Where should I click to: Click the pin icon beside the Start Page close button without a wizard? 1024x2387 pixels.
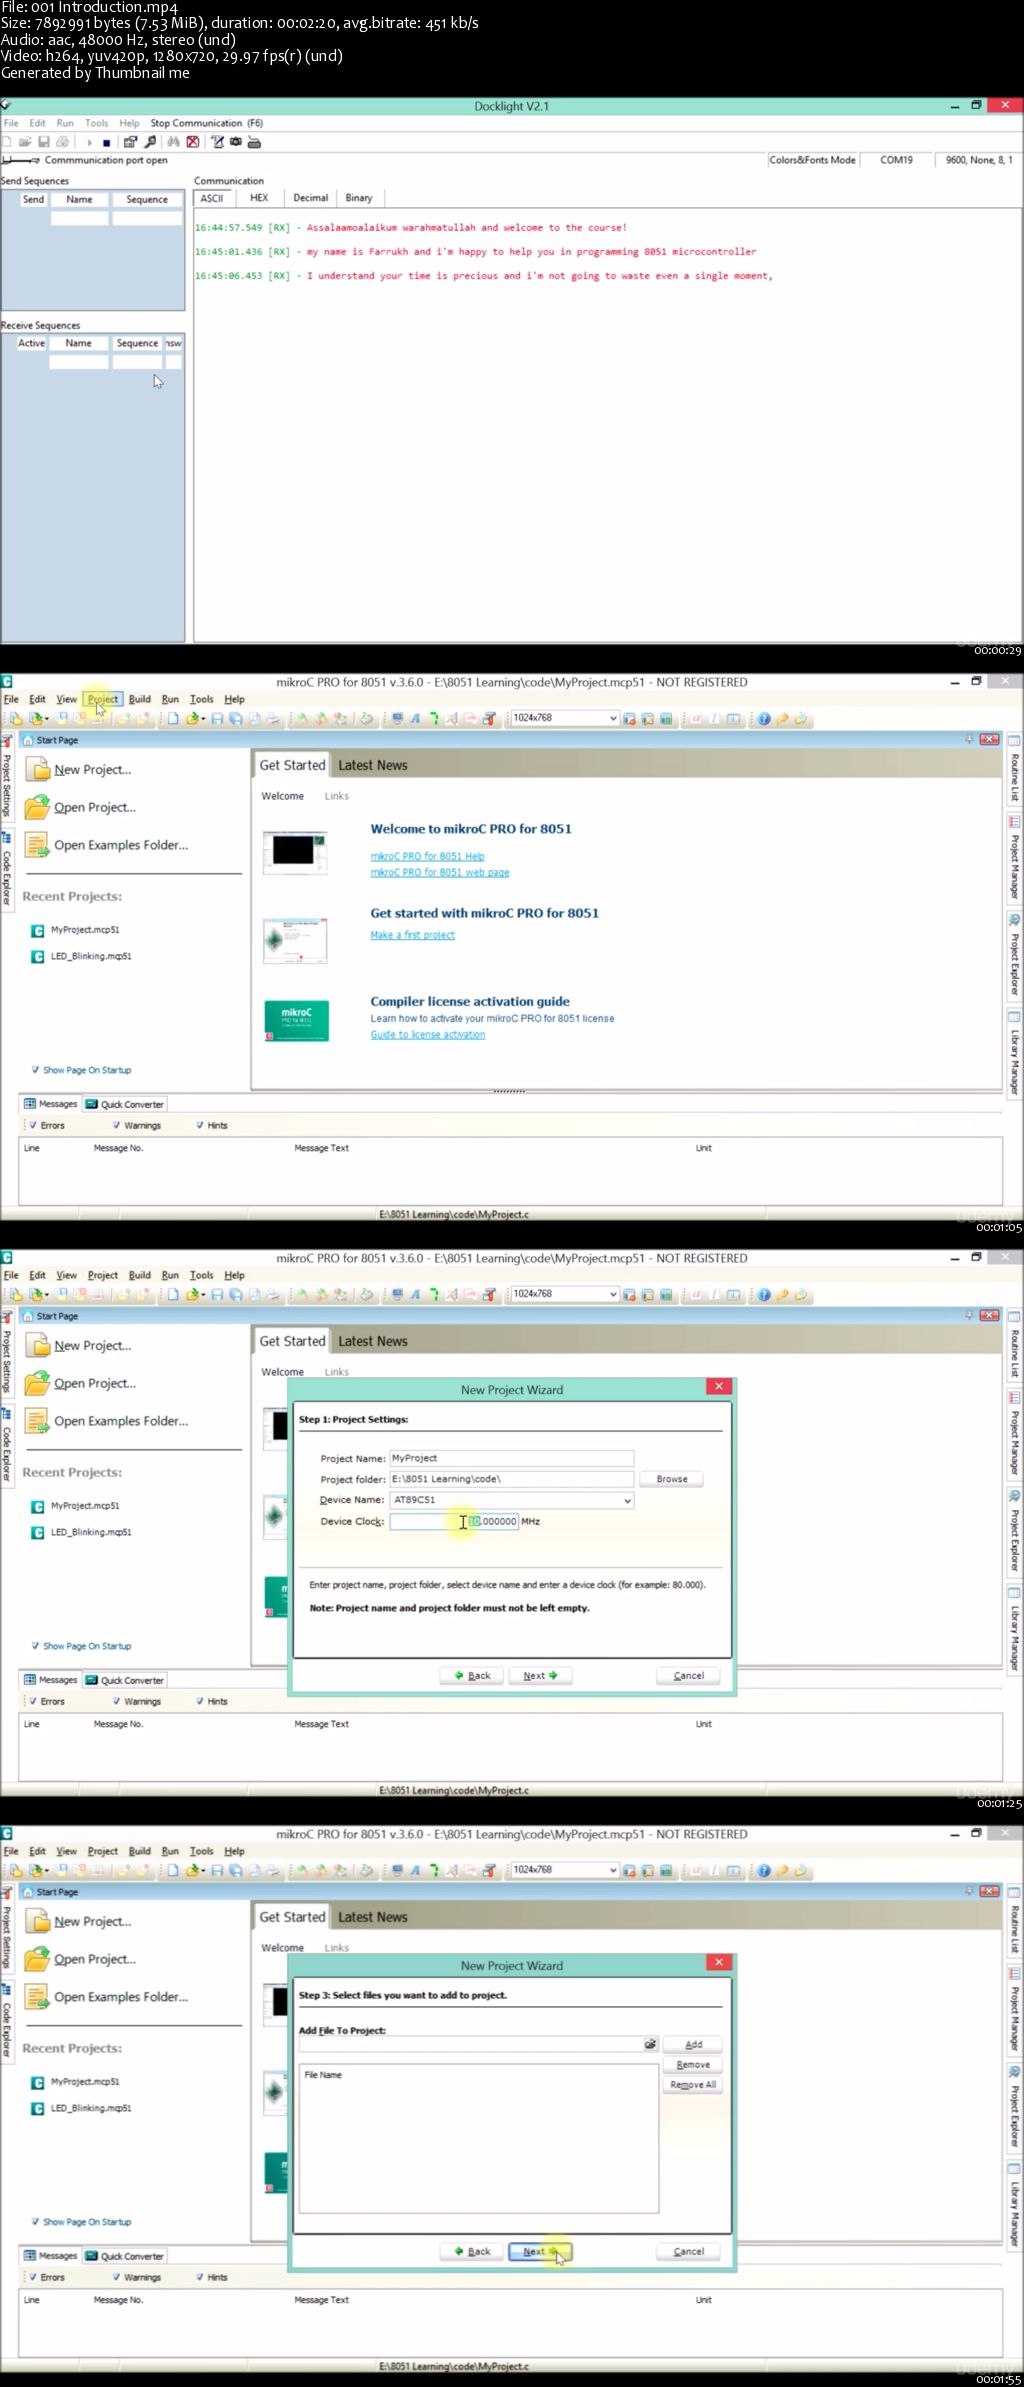969,739
